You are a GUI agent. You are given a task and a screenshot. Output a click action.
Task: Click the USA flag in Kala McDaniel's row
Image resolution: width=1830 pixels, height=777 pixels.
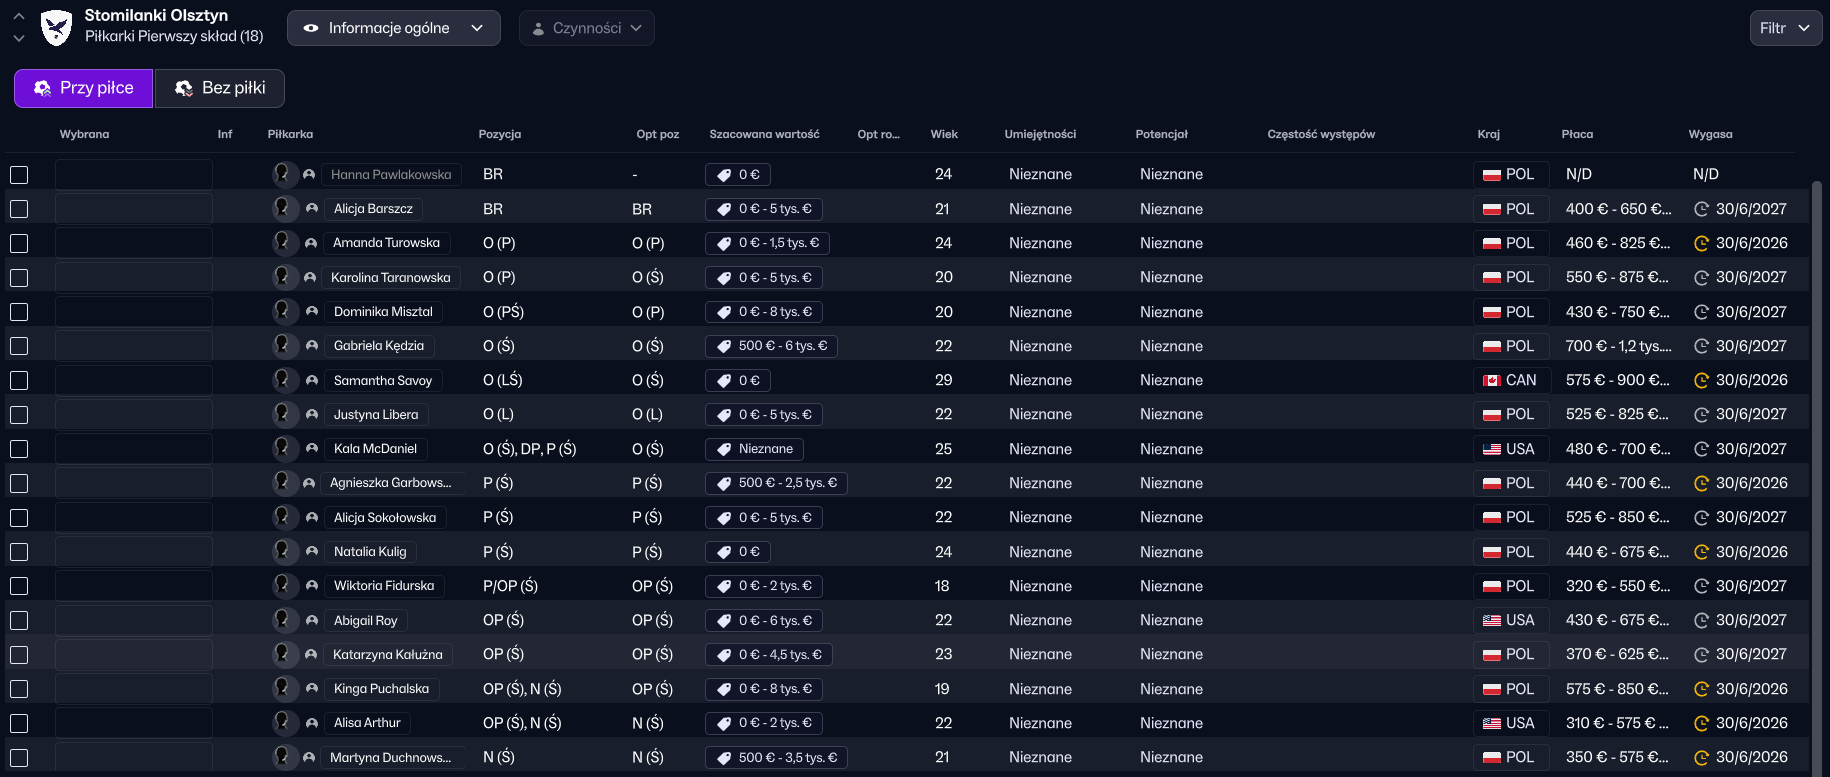click(1491, 449)
